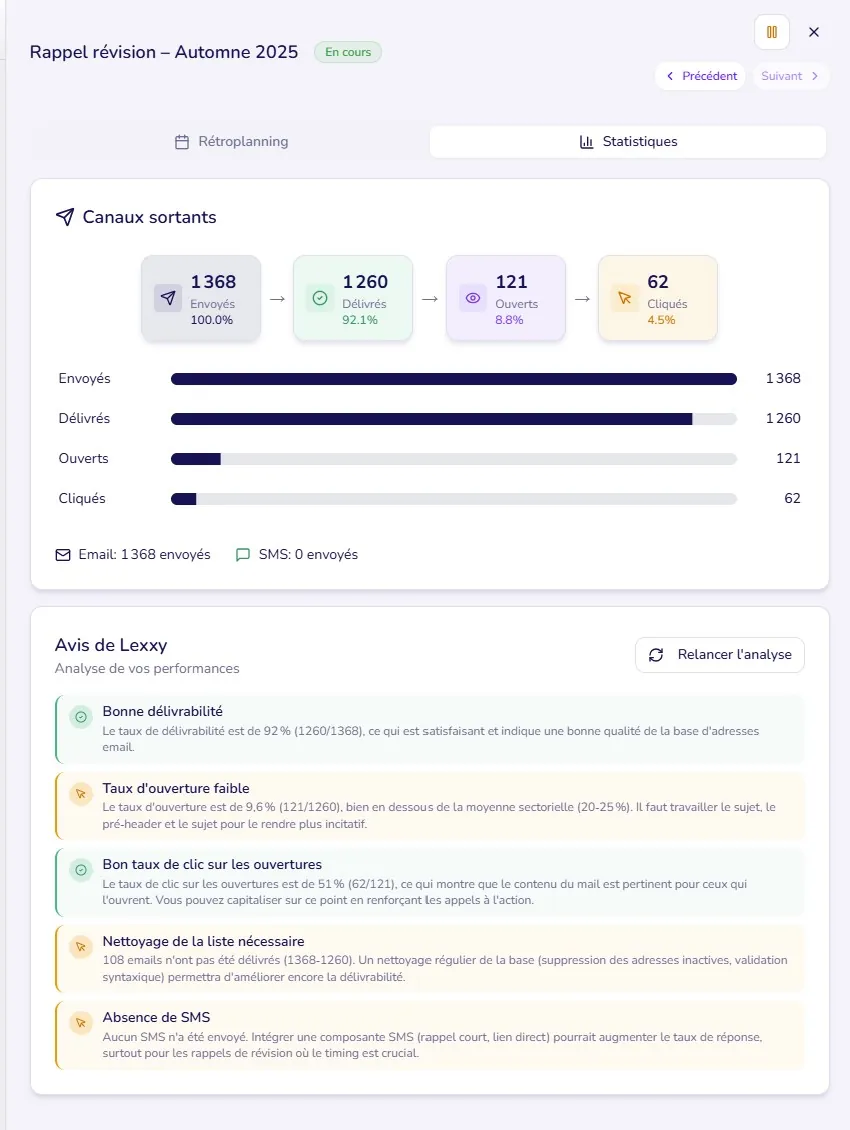The image size is (850, 1130).
Task: Click the Nettoyage de la liste nécessaire title
Action: pos(203,941)
